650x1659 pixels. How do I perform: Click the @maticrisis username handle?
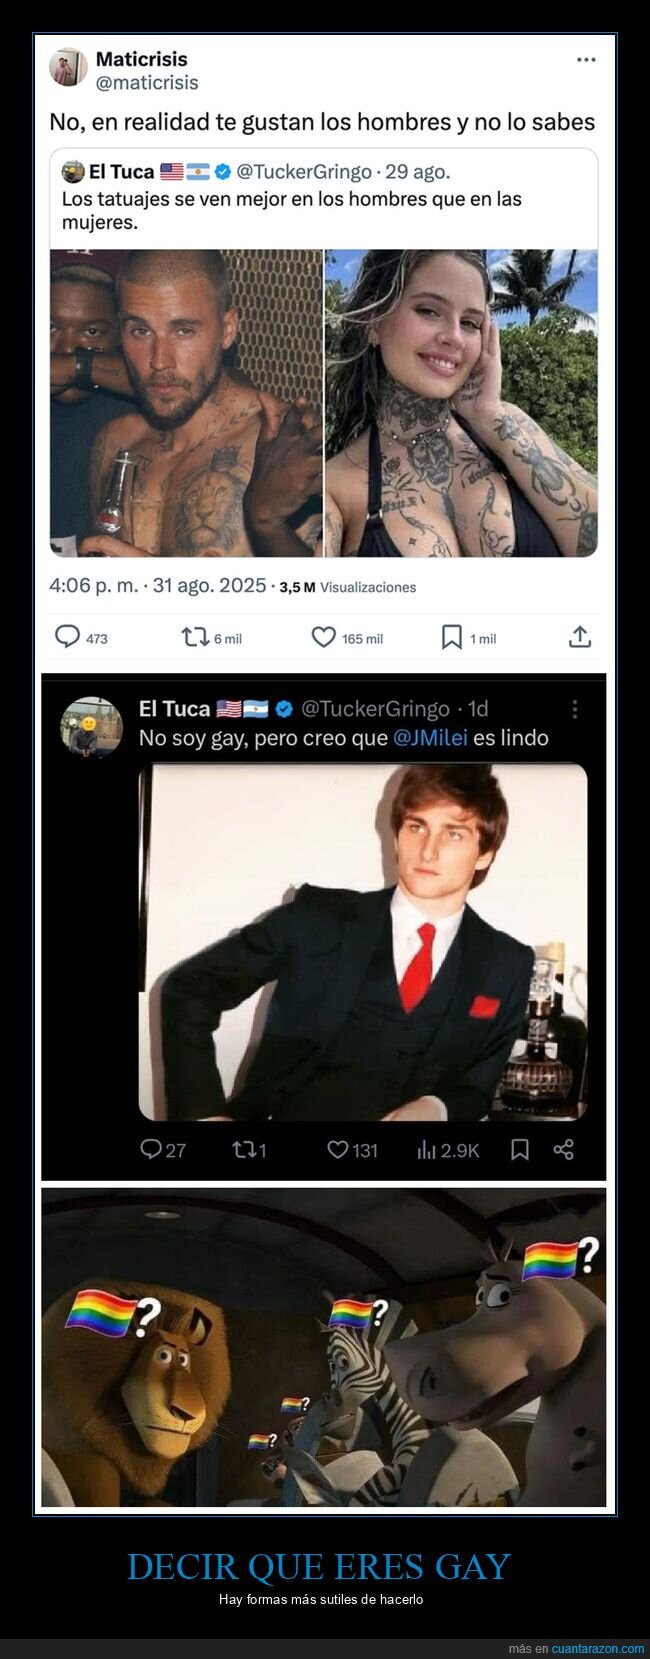[x=147, y=83]
